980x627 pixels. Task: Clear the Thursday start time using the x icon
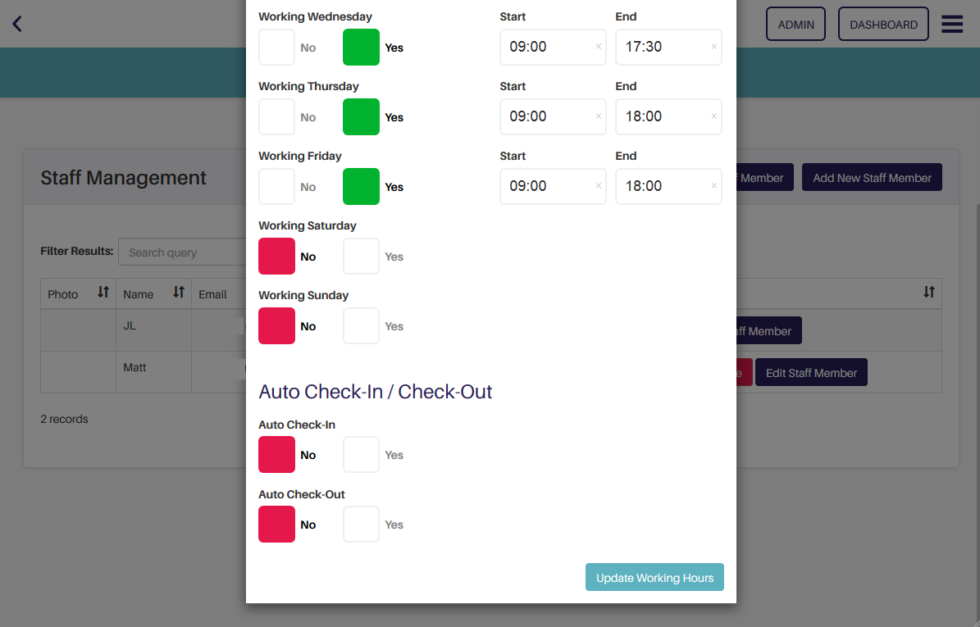point(597,117)
